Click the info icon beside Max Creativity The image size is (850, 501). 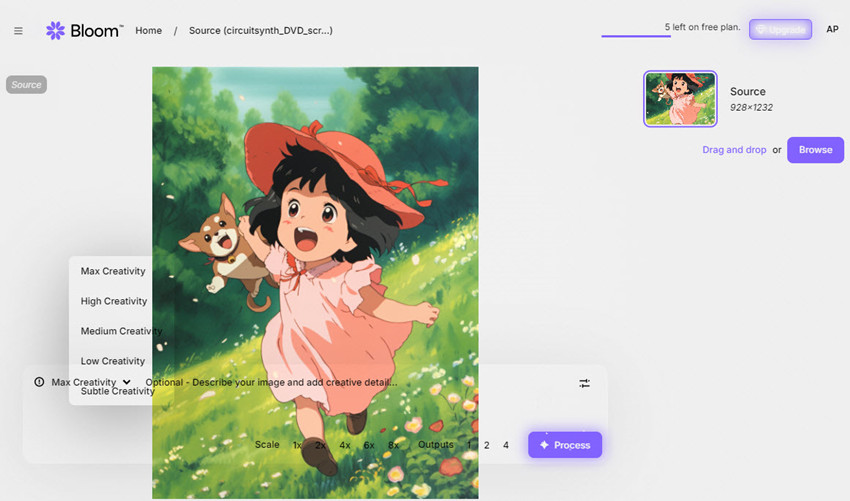point(39,382)
